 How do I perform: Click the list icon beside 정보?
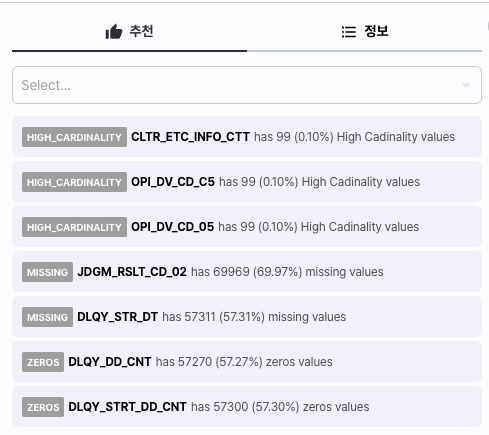pos(349,32)
